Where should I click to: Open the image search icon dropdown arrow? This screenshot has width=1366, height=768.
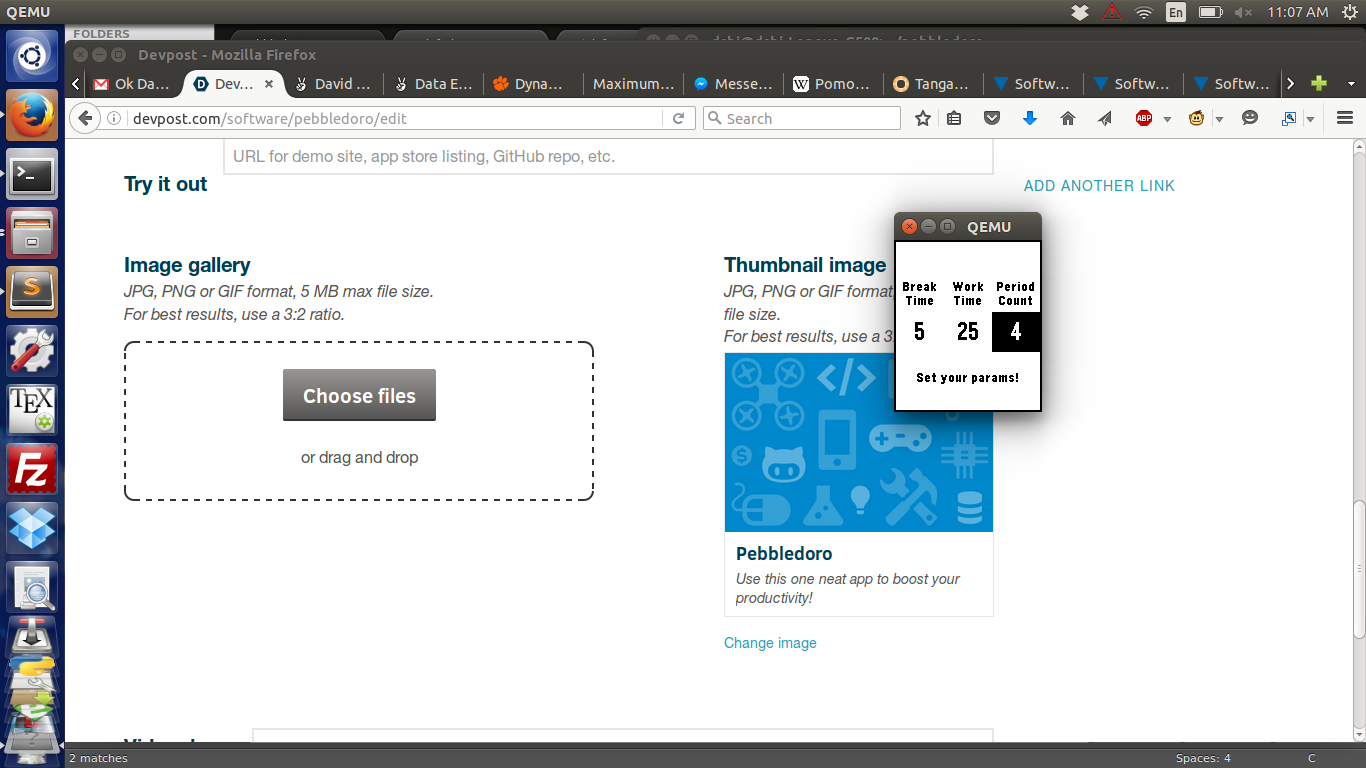[1310, 119]
